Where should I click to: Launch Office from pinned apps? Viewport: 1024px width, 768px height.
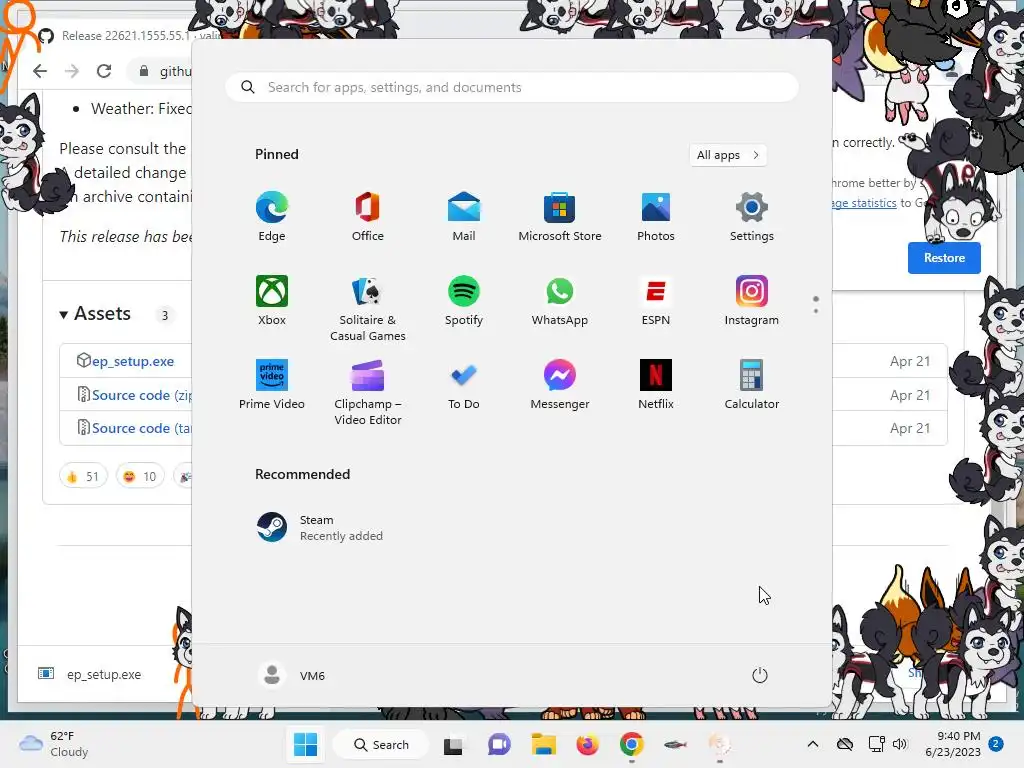(x=368, y=217)
